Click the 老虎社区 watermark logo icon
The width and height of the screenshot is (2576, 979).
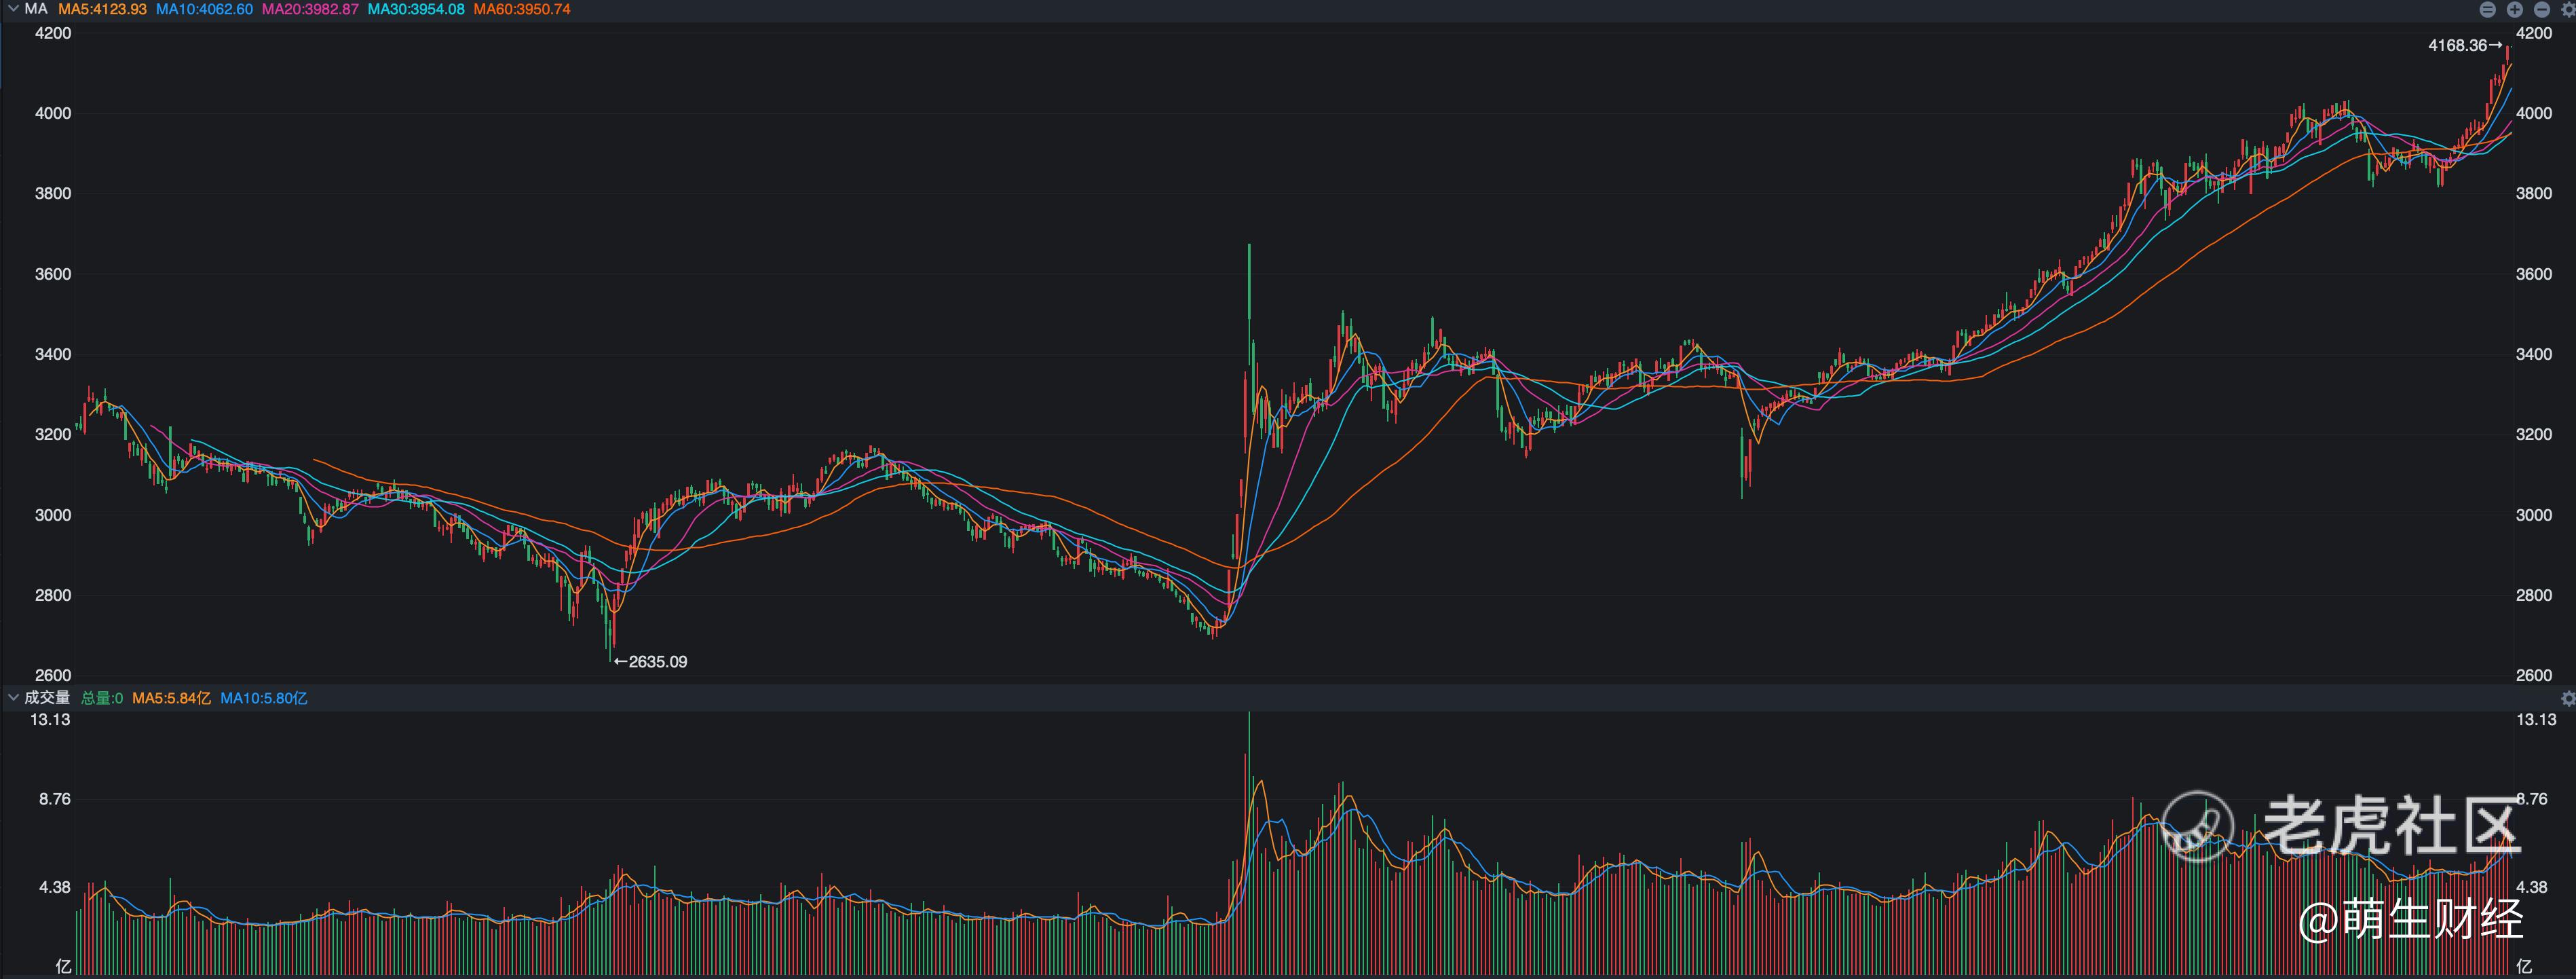click(x=2198, y=826)
